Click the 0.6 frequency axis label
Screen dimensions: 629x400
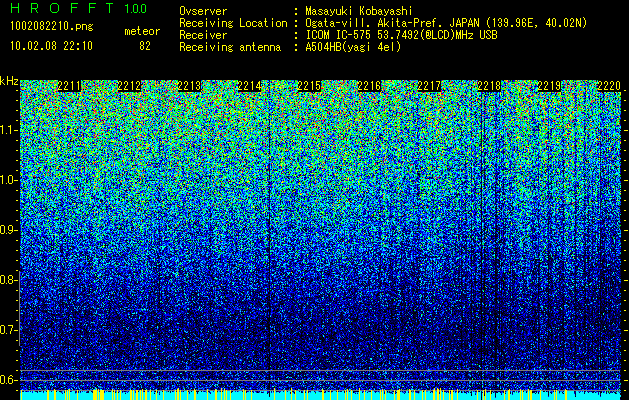(x=8, y=380)
